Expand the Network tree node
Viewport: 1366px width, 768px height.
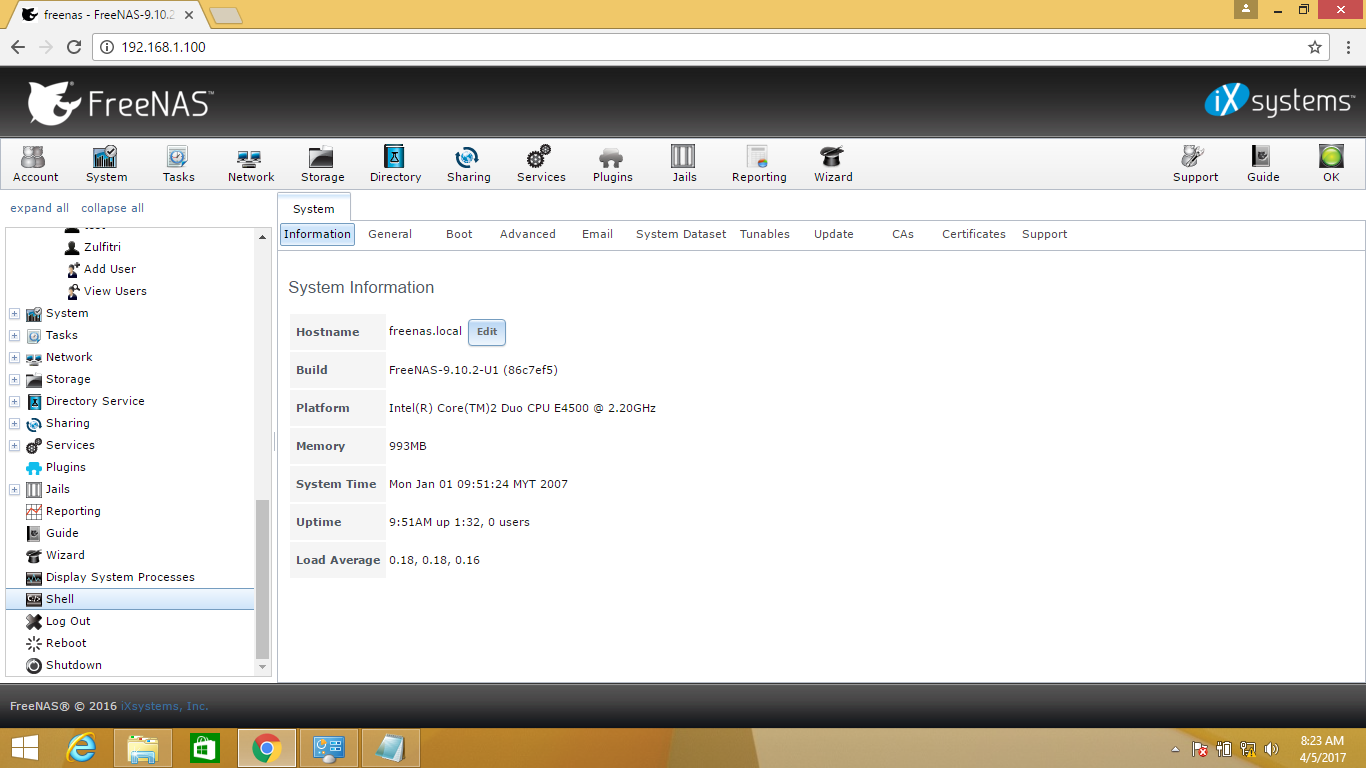pyautogui.click(x=14, y=357)
